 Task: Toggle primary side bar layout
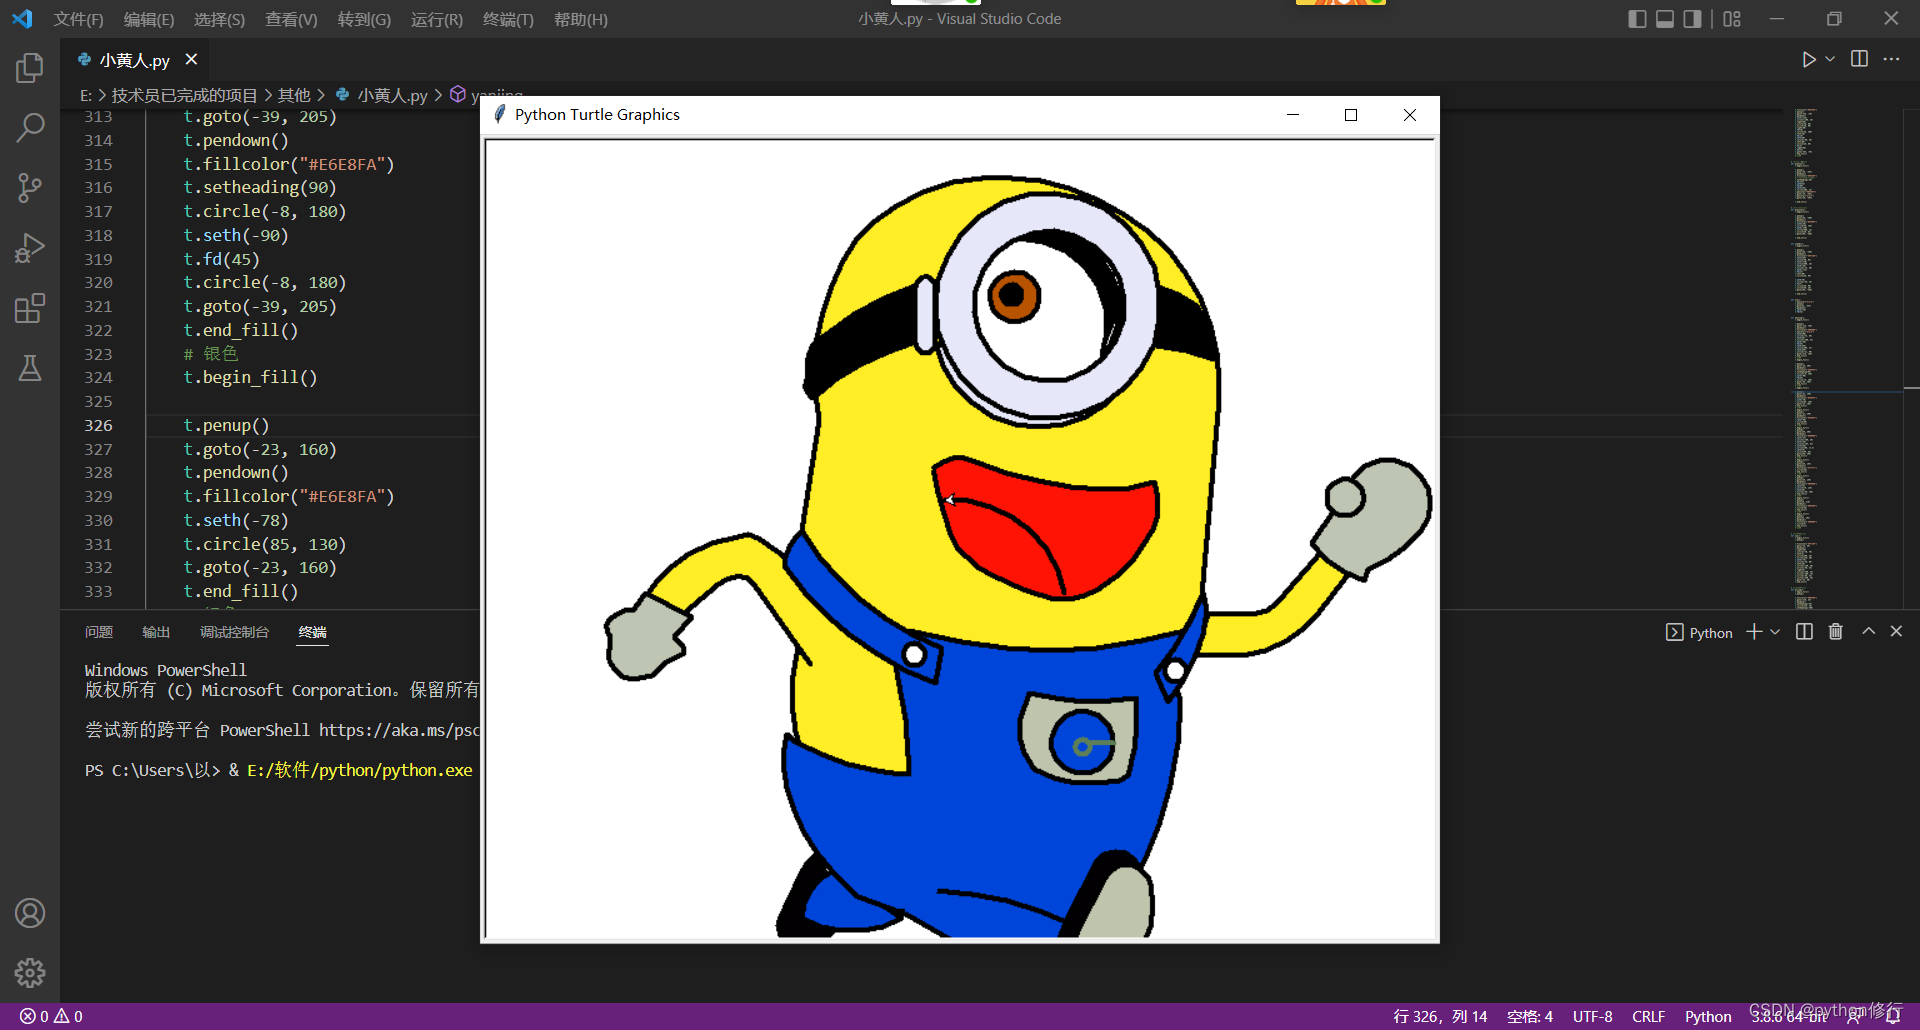click(1637, 19)
